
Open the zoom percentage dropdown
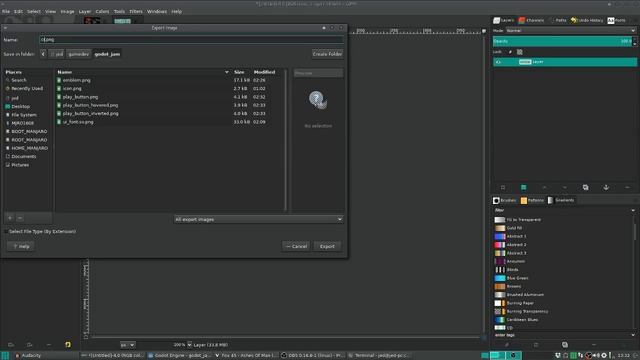189,345
